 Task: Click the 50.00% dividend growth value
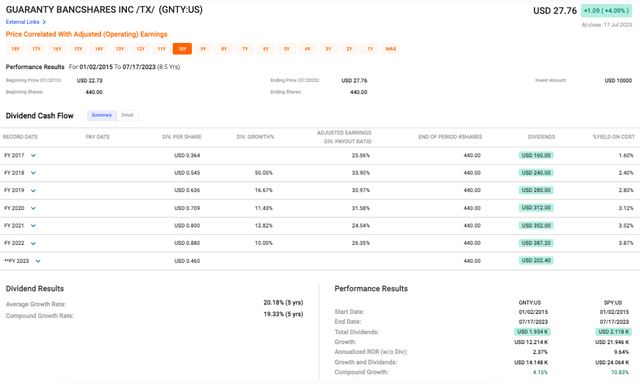pos(264,173)
